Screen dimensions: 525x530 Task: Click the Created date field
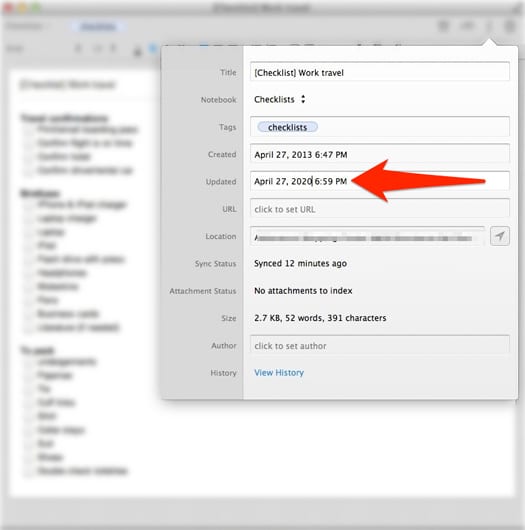point(380,154)
